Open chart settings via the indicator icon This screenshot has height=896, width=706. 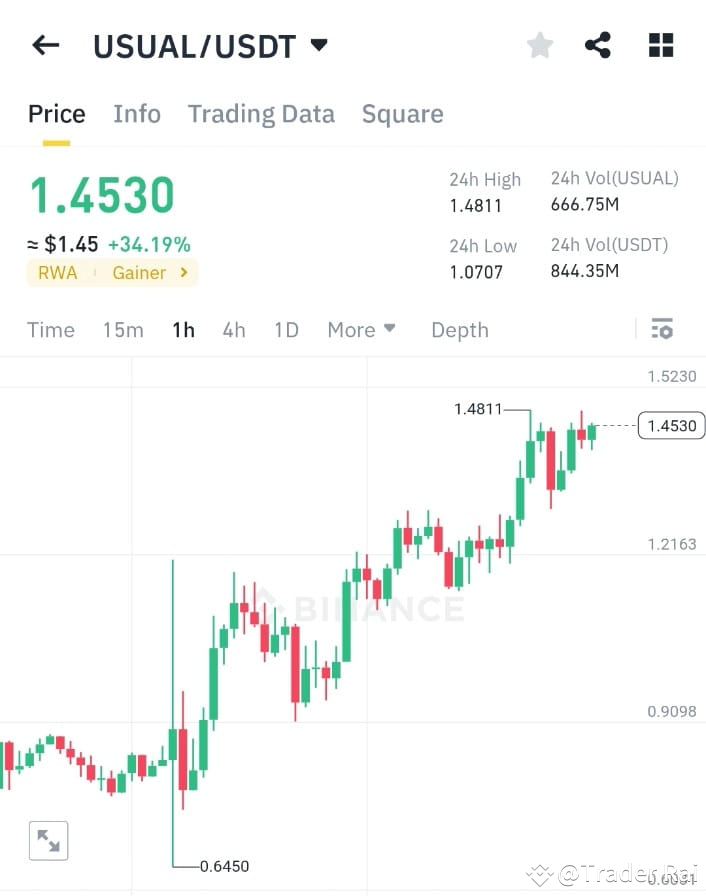pos(662,329)
